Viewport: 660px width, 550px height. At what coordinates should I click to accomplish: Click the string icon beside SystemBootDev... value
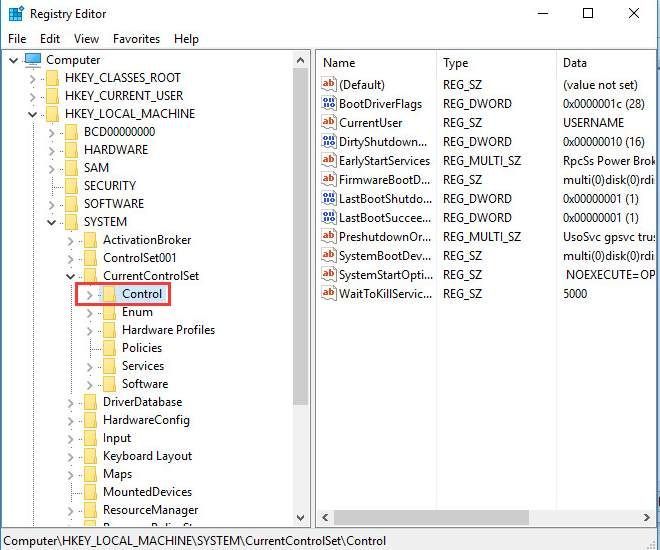[329, 255]
